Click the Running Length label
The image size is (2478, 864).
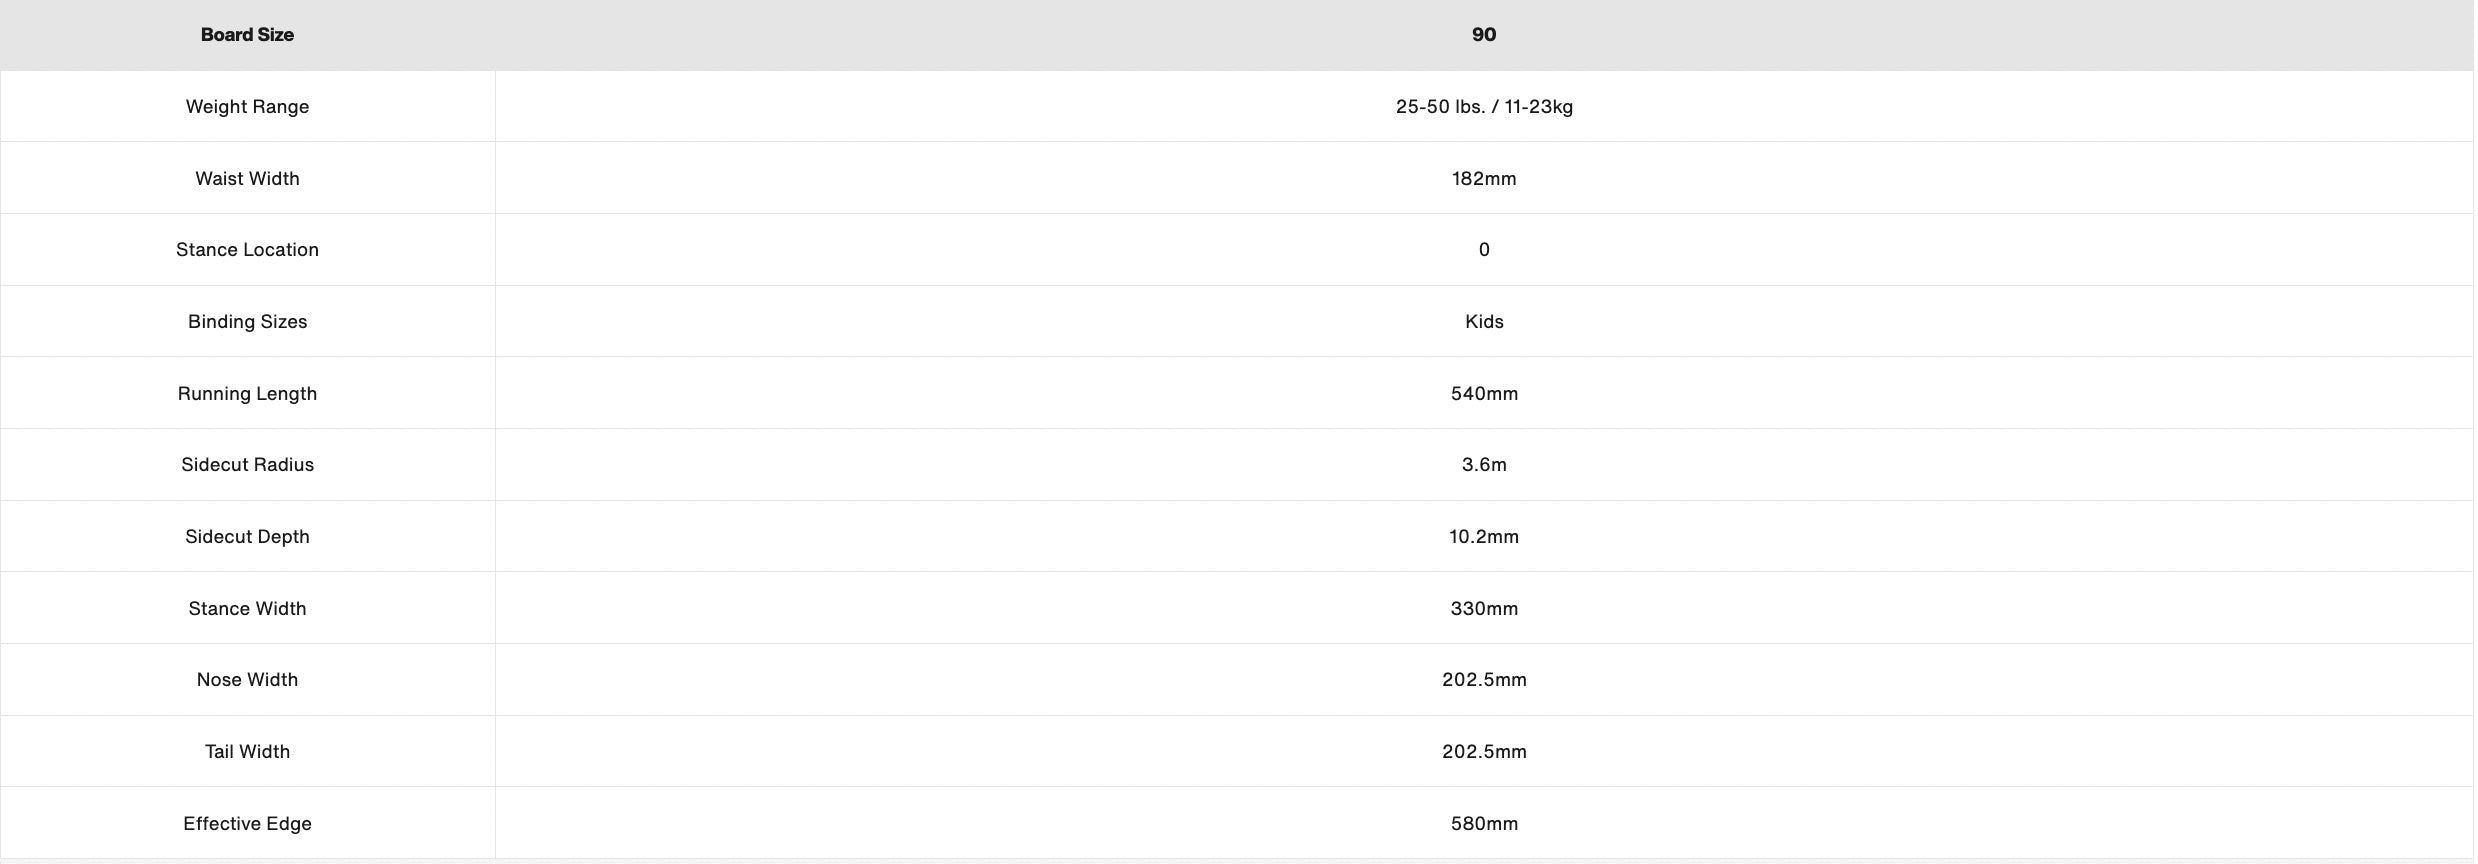247,394
